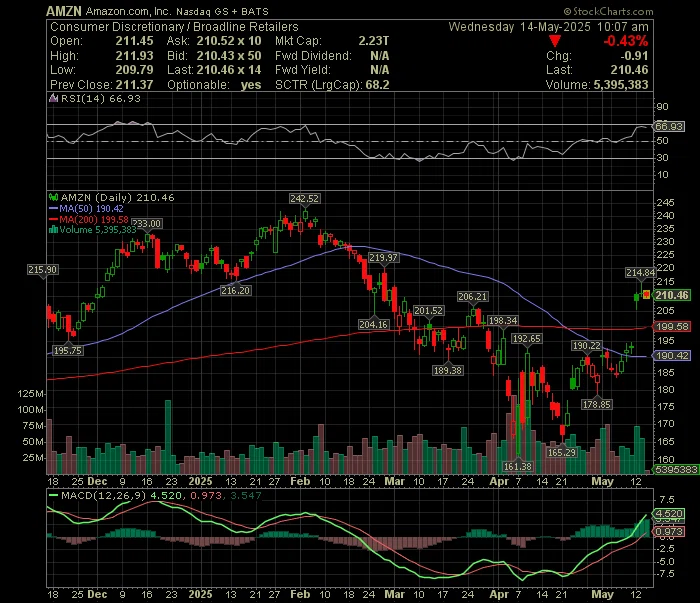
Task: Click the Wednesday 14-May-2025 timestamp
Action: 548,27
